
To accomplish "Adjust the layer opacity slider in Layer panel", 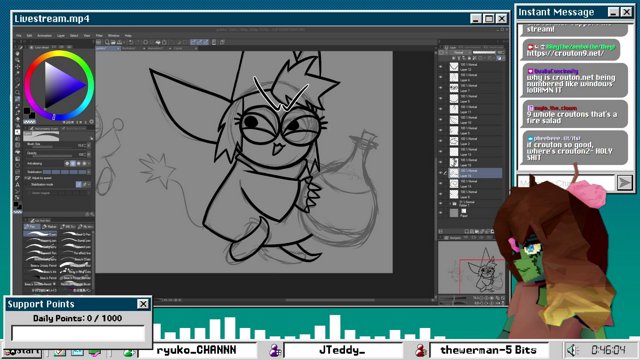I will tap(484, 53).
